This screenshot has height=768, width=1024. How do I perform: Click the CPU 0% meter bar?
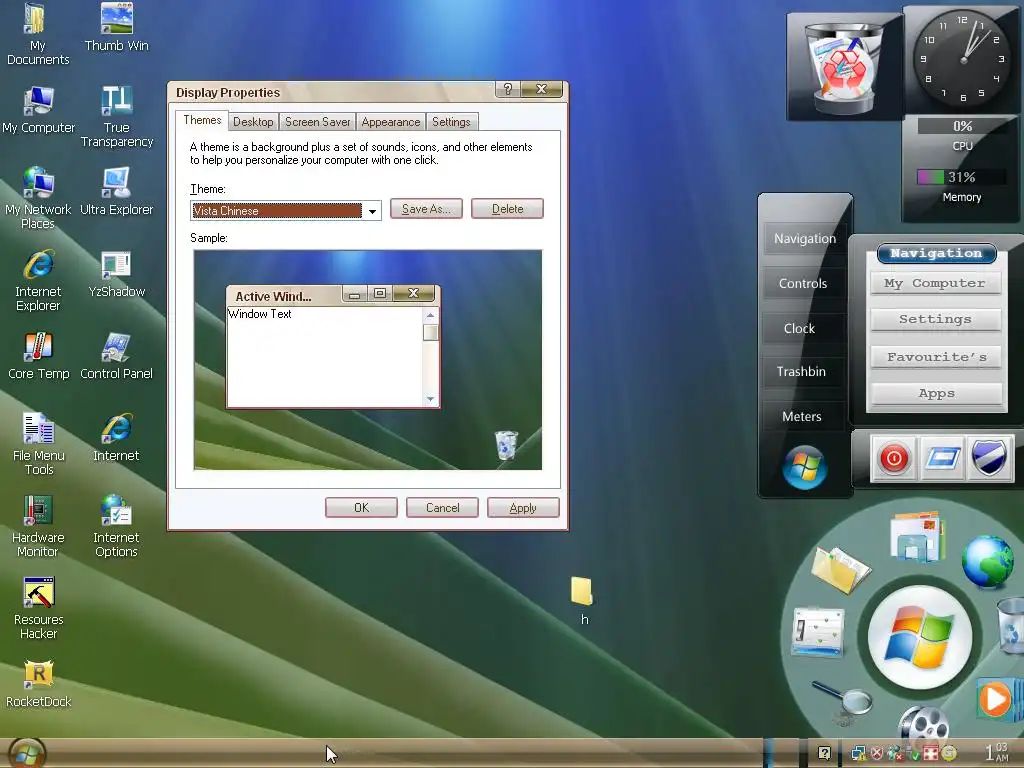click(x=961, y=126)
